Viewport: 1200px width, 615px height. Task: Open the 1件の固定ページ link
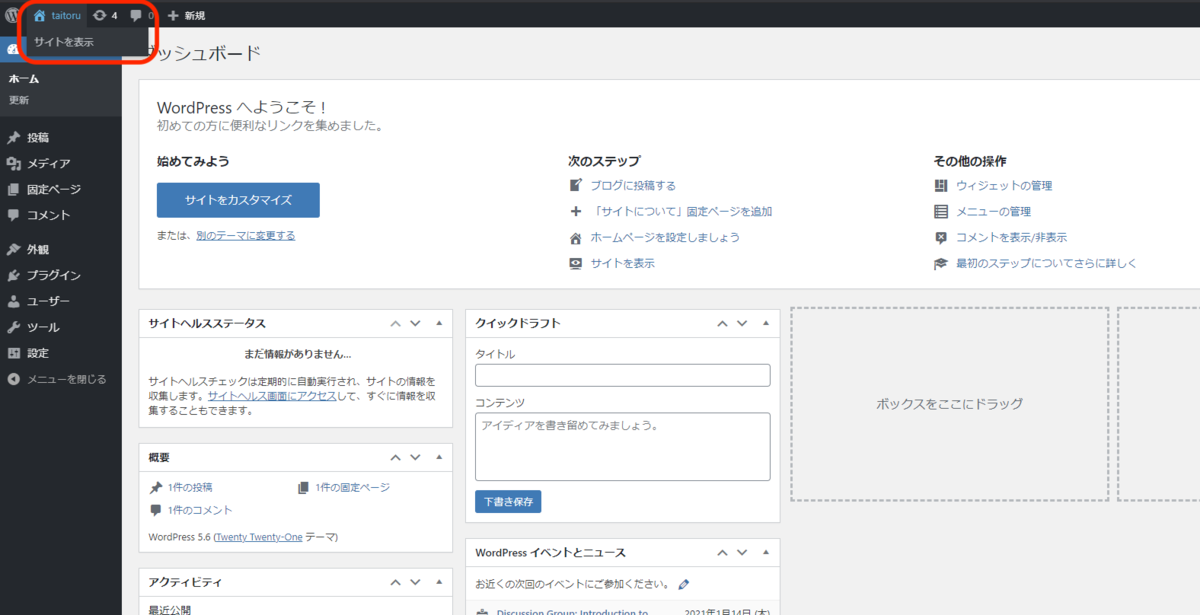point(352,487)
